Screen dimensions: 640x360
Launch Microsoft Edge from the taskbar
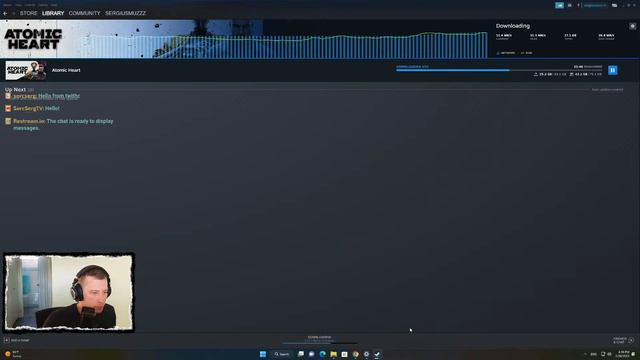point(323,354)
